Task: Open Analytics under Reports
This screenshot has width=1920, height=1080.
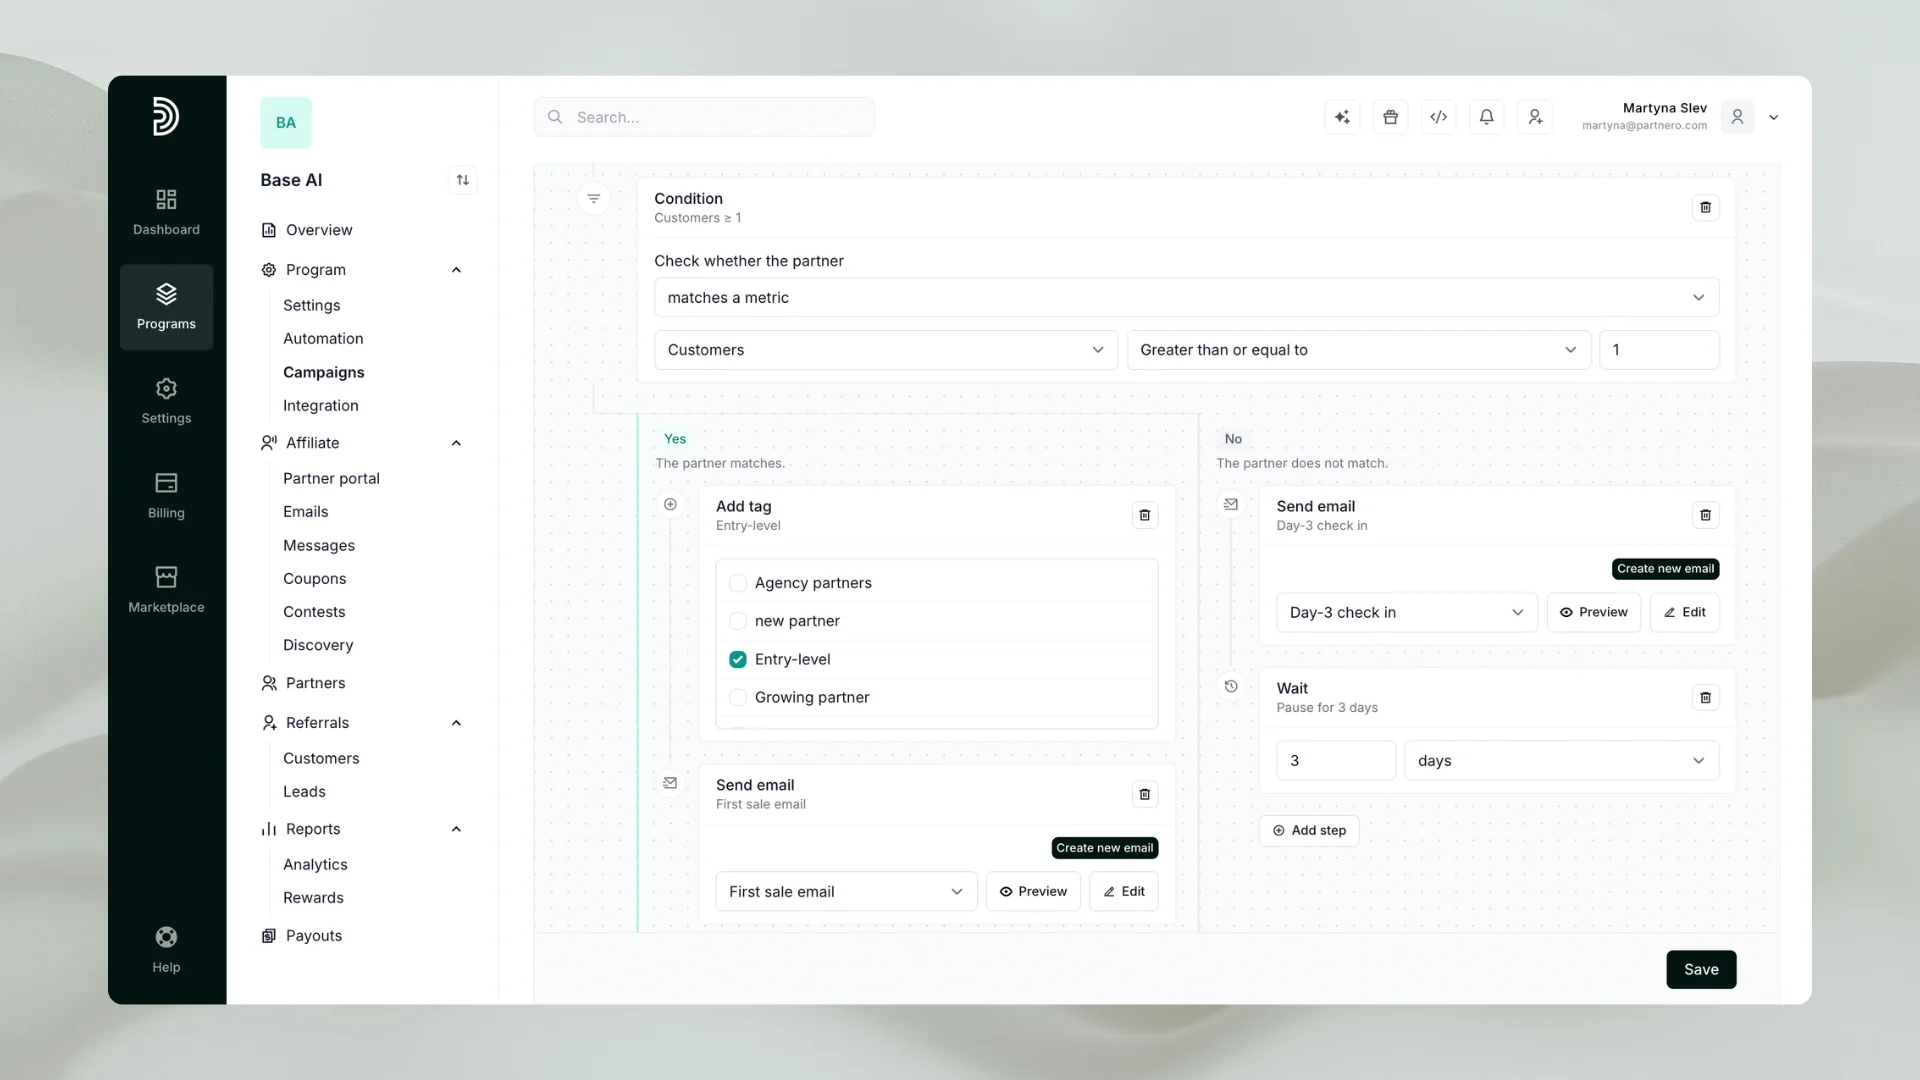Action: click(x=315, y=864)
